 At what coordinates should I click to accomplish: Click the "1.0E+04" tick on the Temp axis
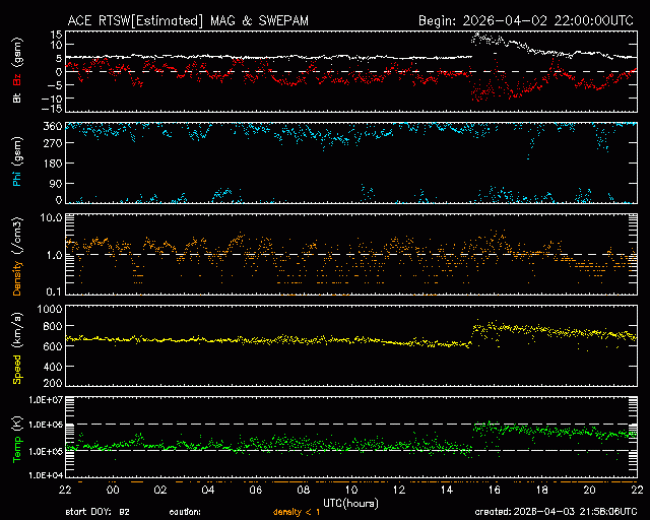point(46,475)
